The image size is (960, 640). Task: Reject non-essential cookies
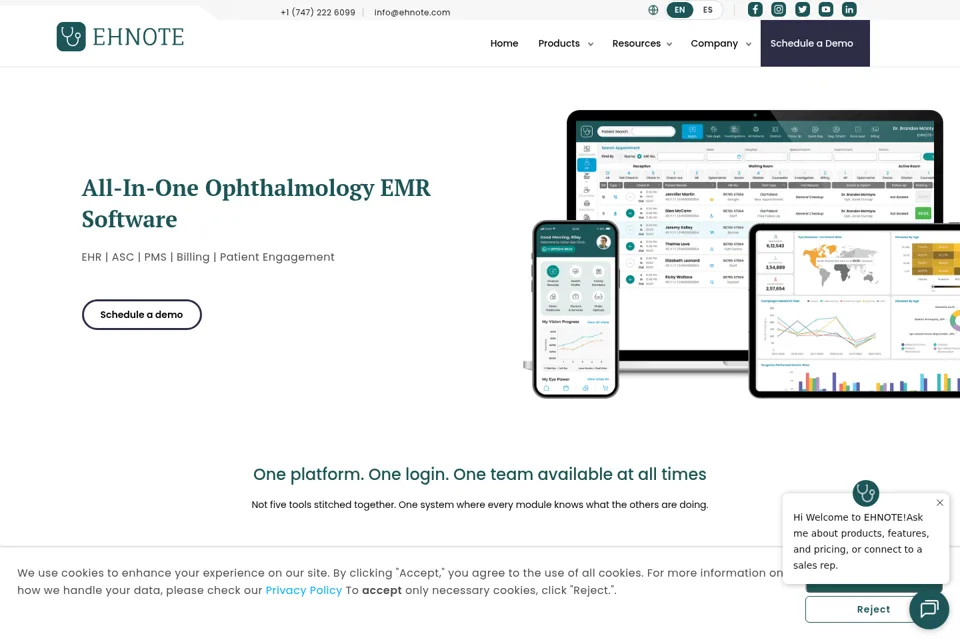coord(873,609)
